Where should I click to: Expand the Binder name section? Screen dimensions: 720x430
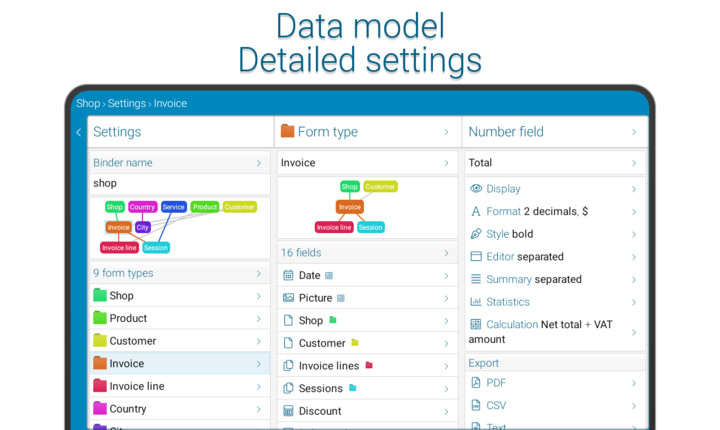[x=258, y=163]
